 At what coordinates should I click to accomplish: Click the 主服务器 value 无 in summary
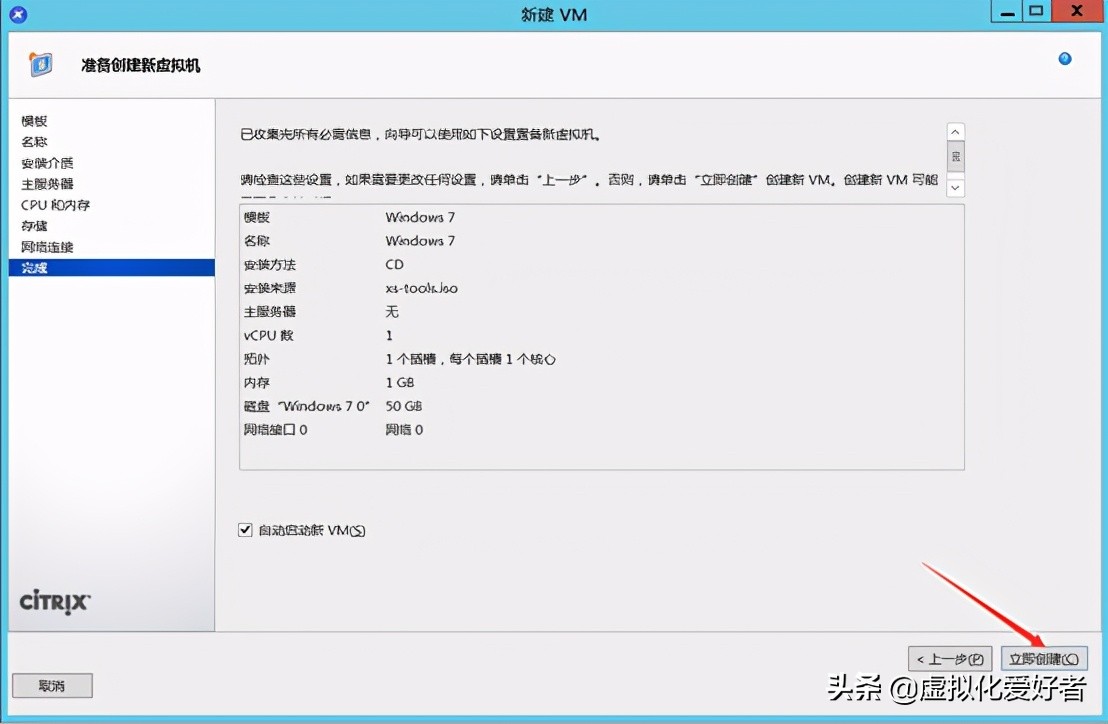pyautogui.click(x=392, y=311)
